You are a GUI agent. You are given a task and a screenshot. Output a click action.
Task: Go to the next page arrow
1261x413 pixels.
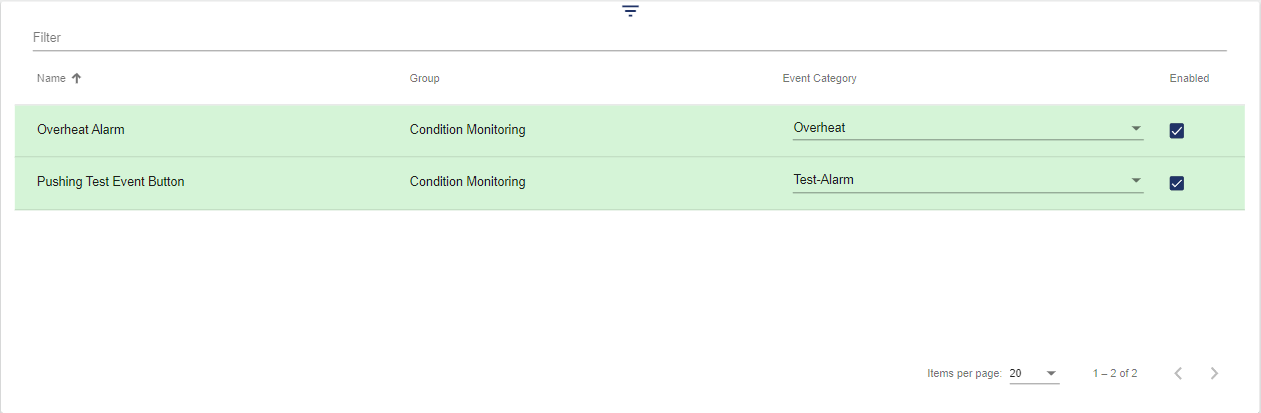tap(1214, 373)
